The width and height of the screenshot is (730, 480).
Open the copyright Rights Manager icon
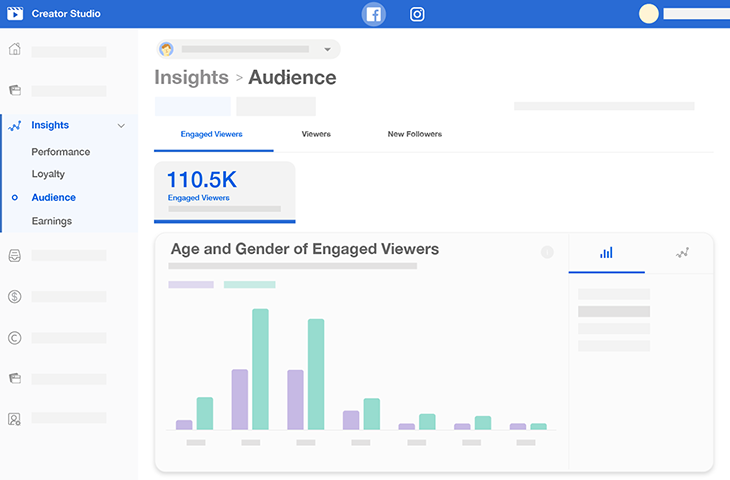pyautogui.click(x=15, y=337)
